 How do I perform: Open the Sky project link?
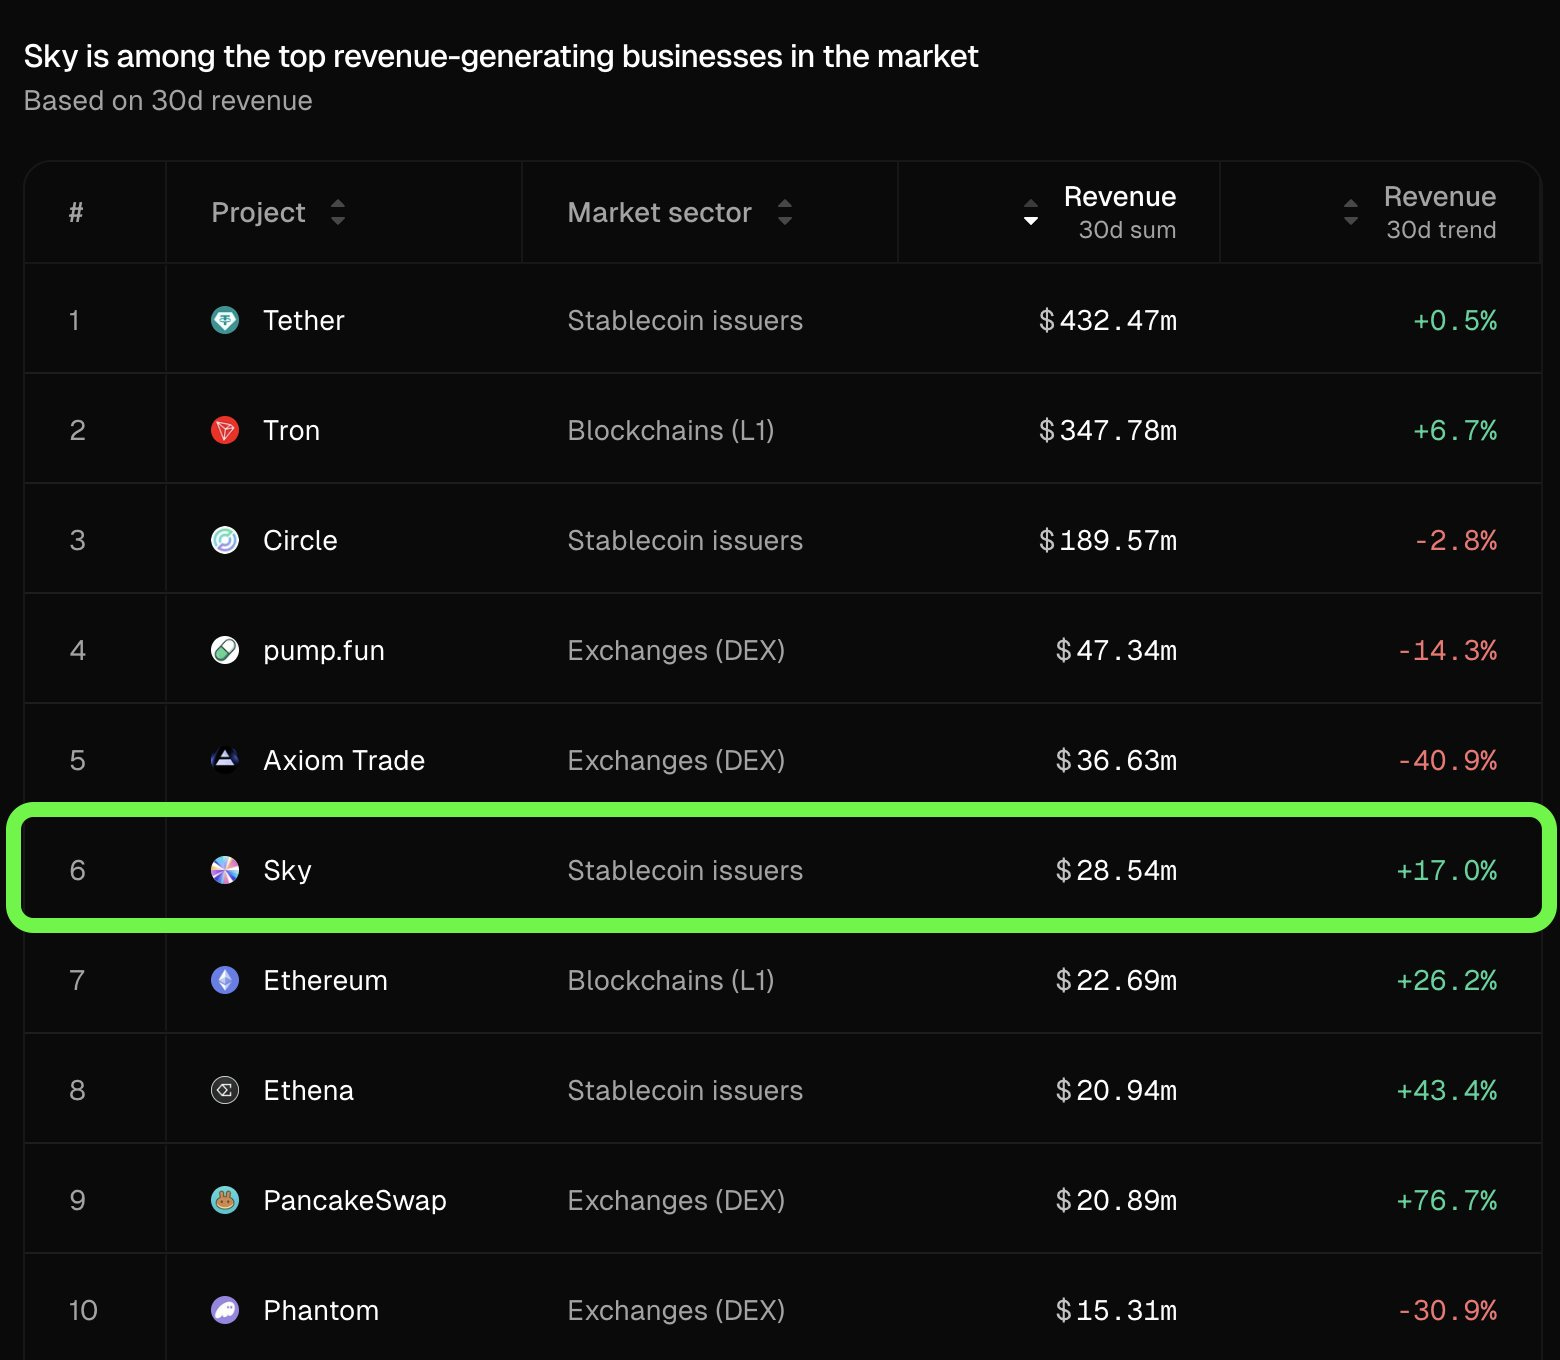pos(287,871)
